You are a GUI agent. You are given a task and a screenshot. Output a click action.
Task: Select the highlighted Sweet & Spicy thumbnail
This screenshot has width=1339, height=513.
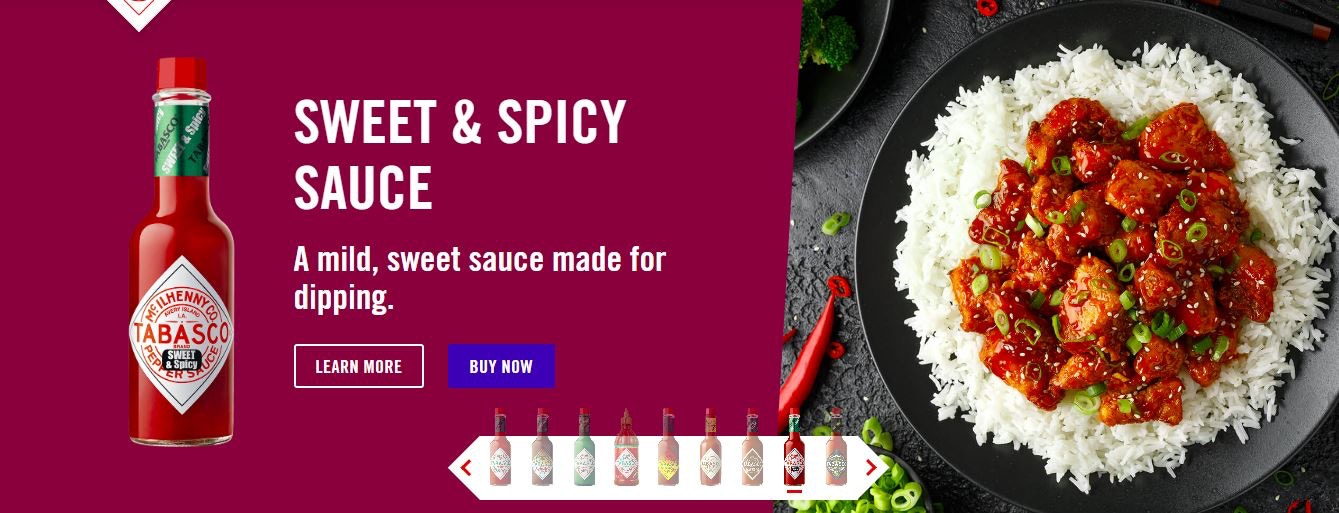pos(794,447)
